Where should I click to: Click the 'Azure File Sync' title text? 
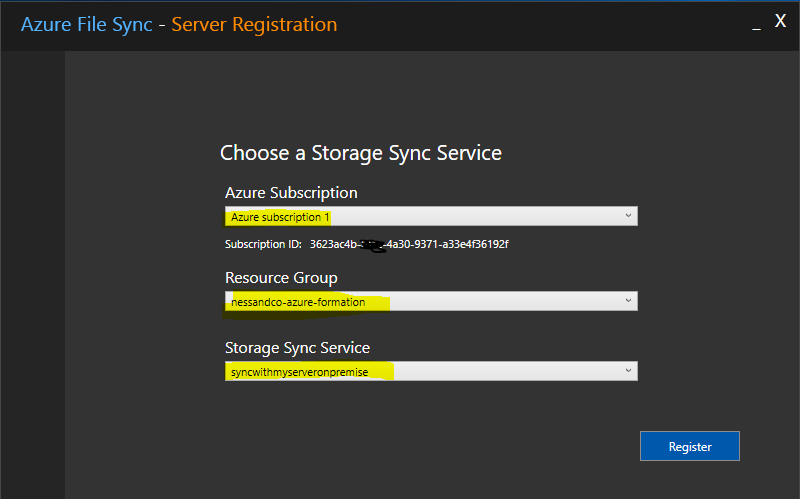pyautogui.click(x=87, y=24)
